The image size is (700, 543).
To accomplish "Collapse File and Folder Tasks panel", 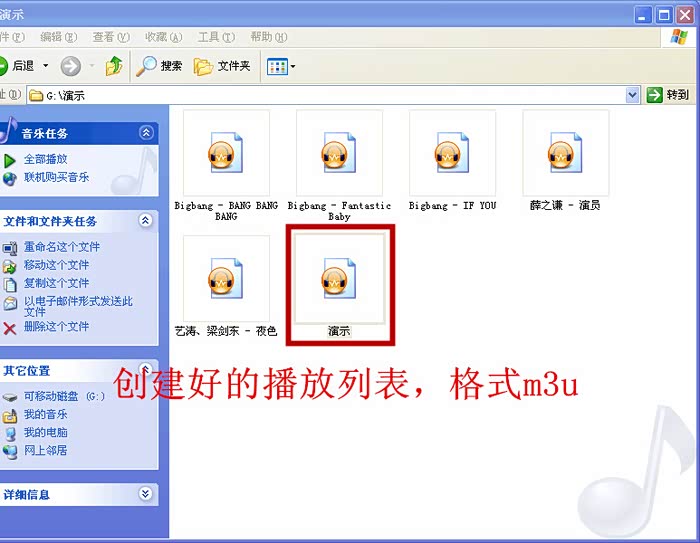I will click(146, 220).
